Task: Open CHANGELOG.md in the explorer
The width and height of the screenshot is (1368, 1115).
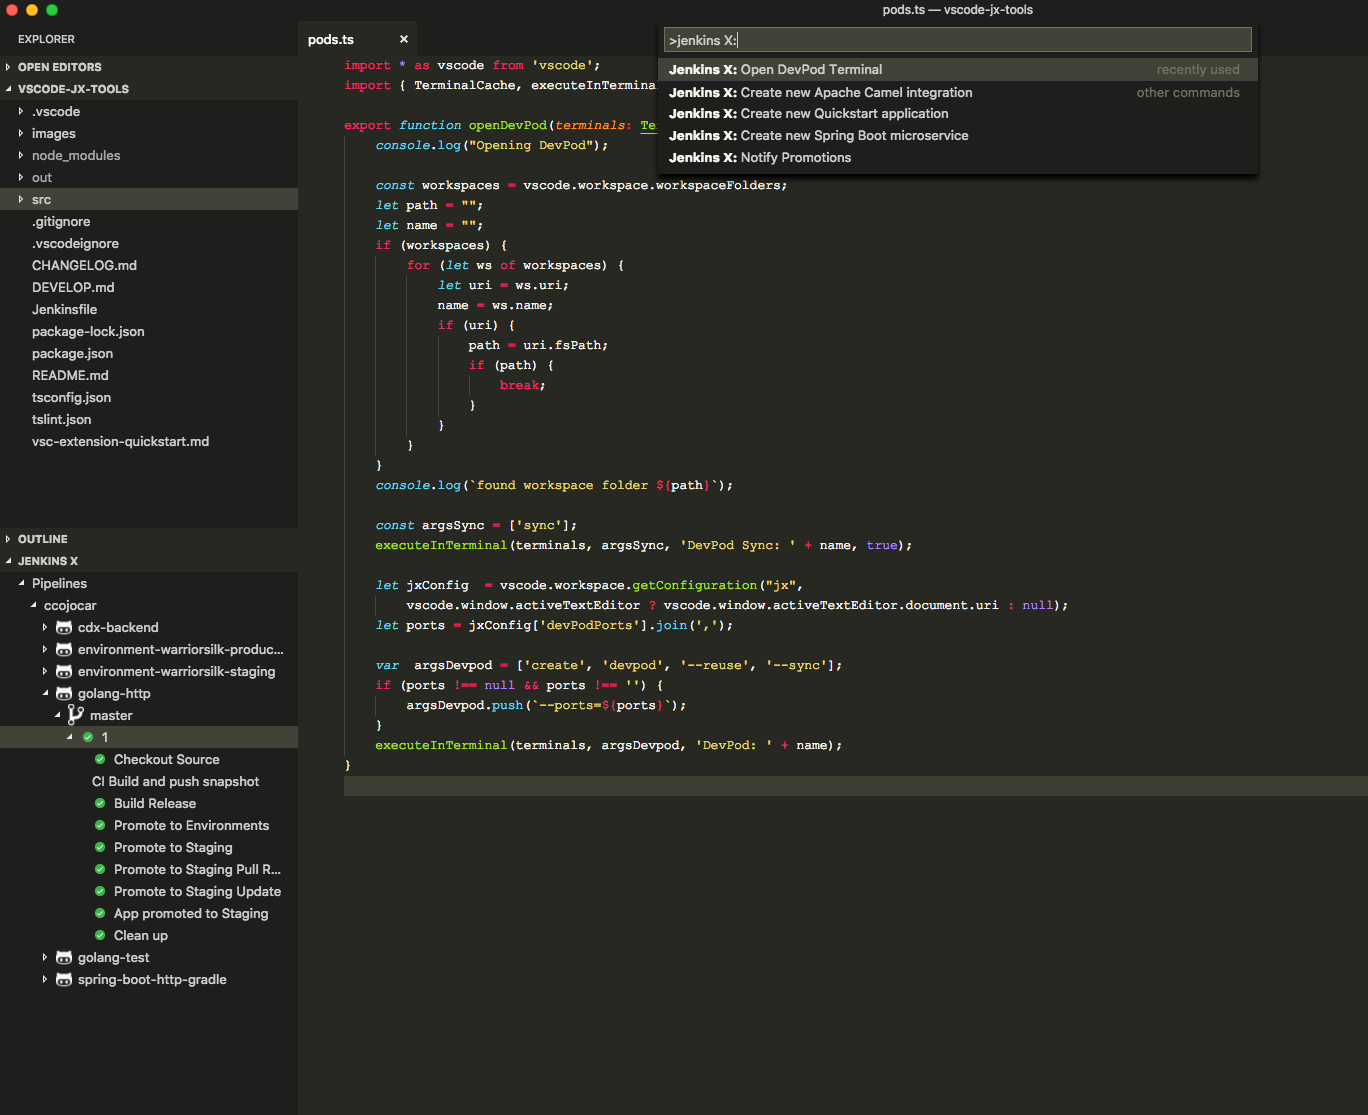Action: coord(149,265)
